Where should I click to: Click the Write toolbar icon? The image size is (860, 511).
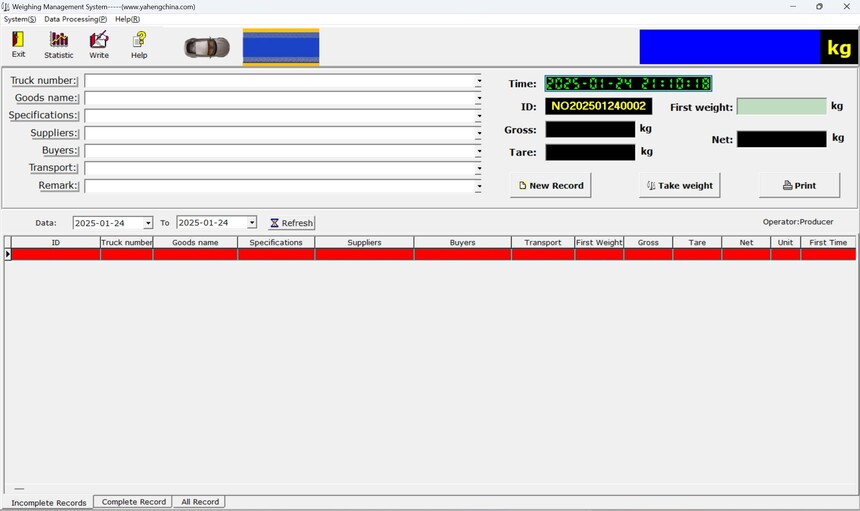point(99,44)
